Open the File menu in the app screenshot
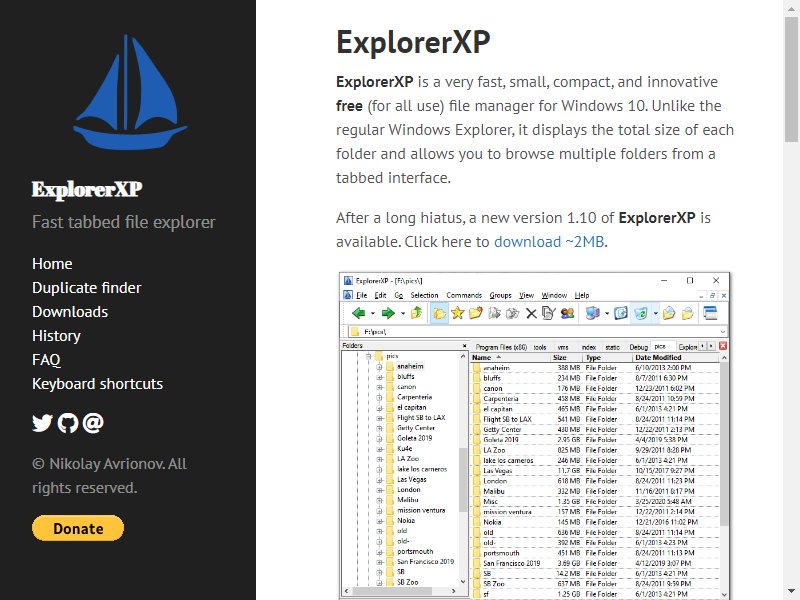Image resolution: width=800 pixels, height=600 pixels. (x=362, y=295)
